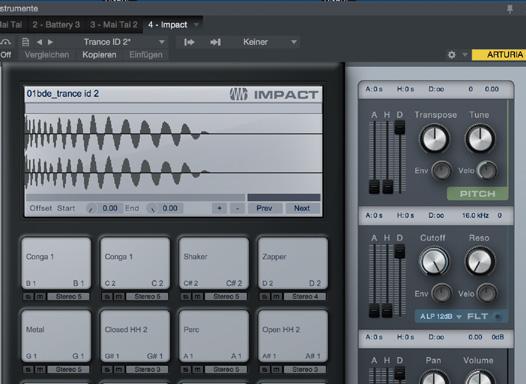The width and height of the screenshot is (526, 384).
Task: Click the Offset End knob
Action: pyautogui.click(x=152, y=209)
